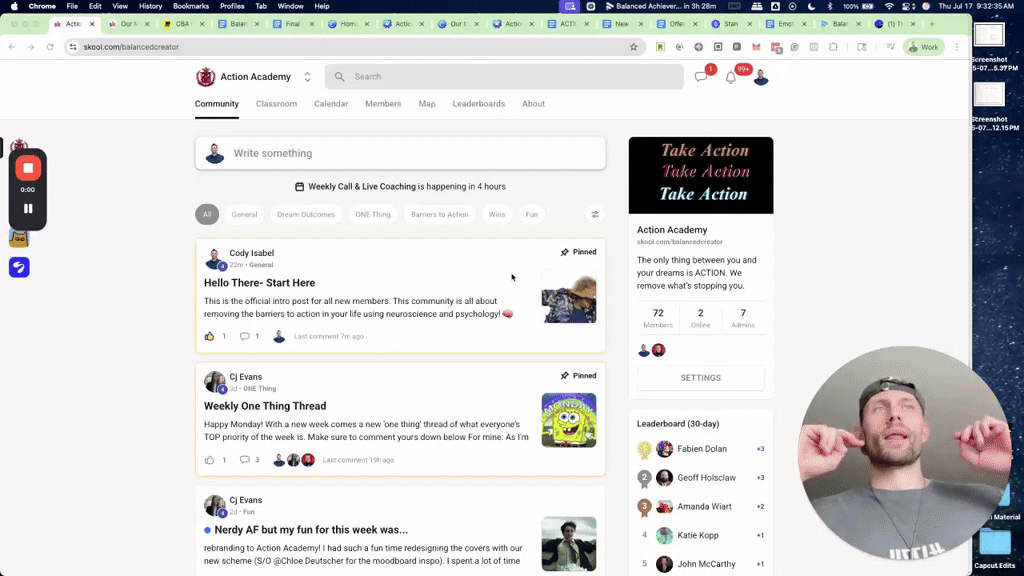
Task: Click into the Skool search field
Action: coord(504,77)
